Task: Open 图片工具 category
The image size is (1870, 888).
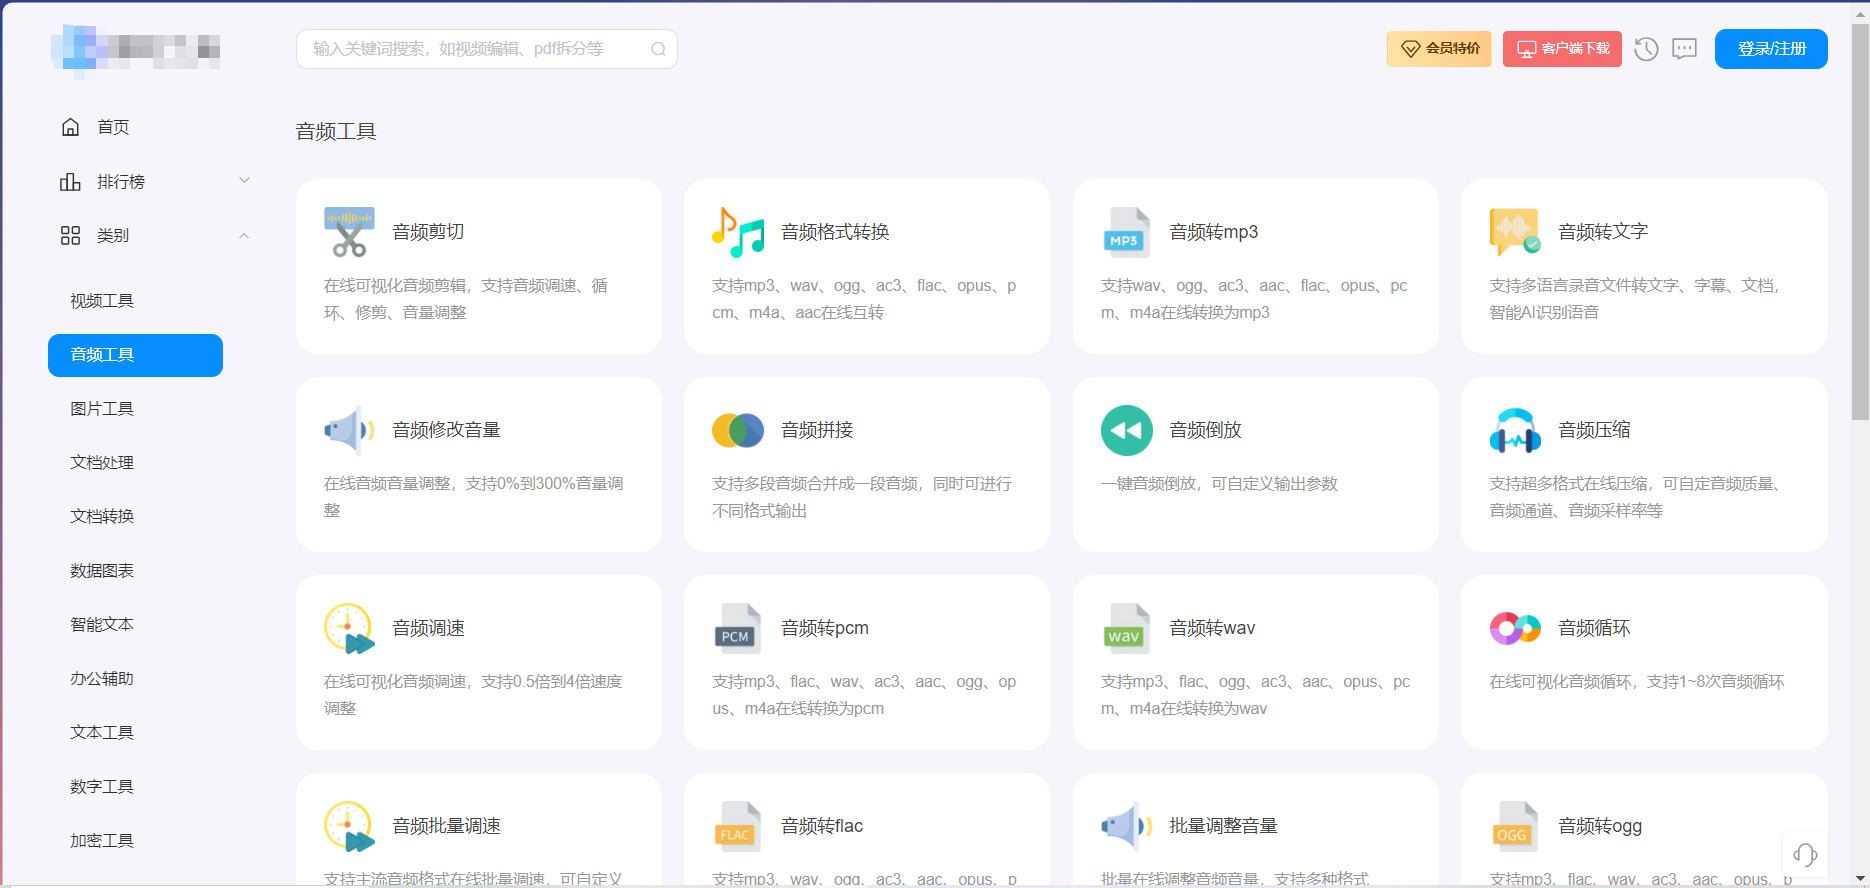Action: point(102,409)
